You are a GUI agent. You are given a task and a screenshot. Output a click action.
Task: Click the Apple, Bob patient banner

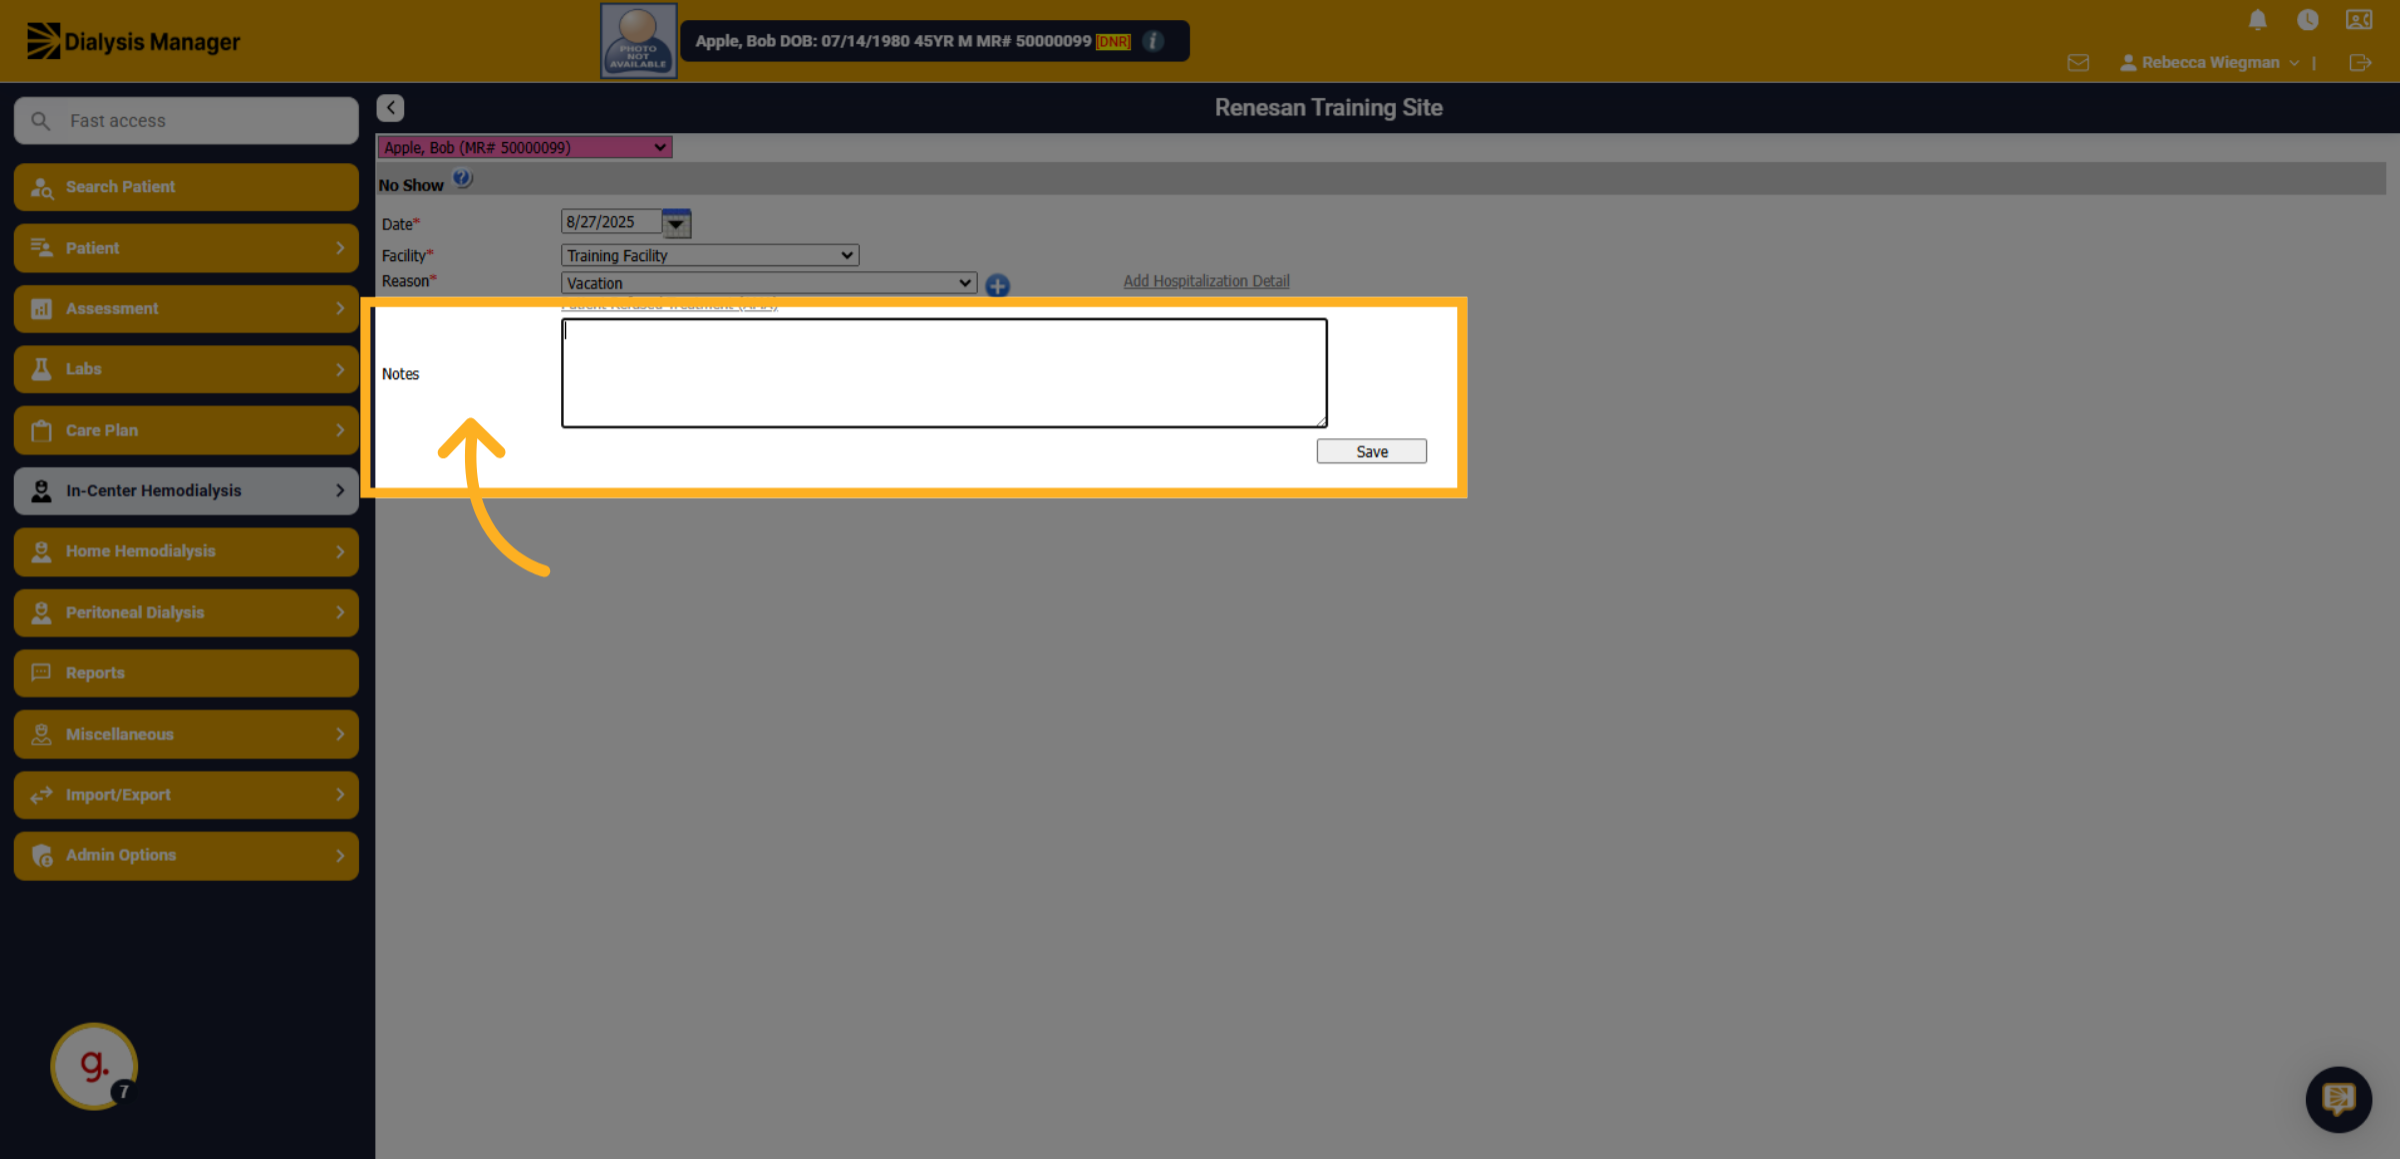[934, 41]
